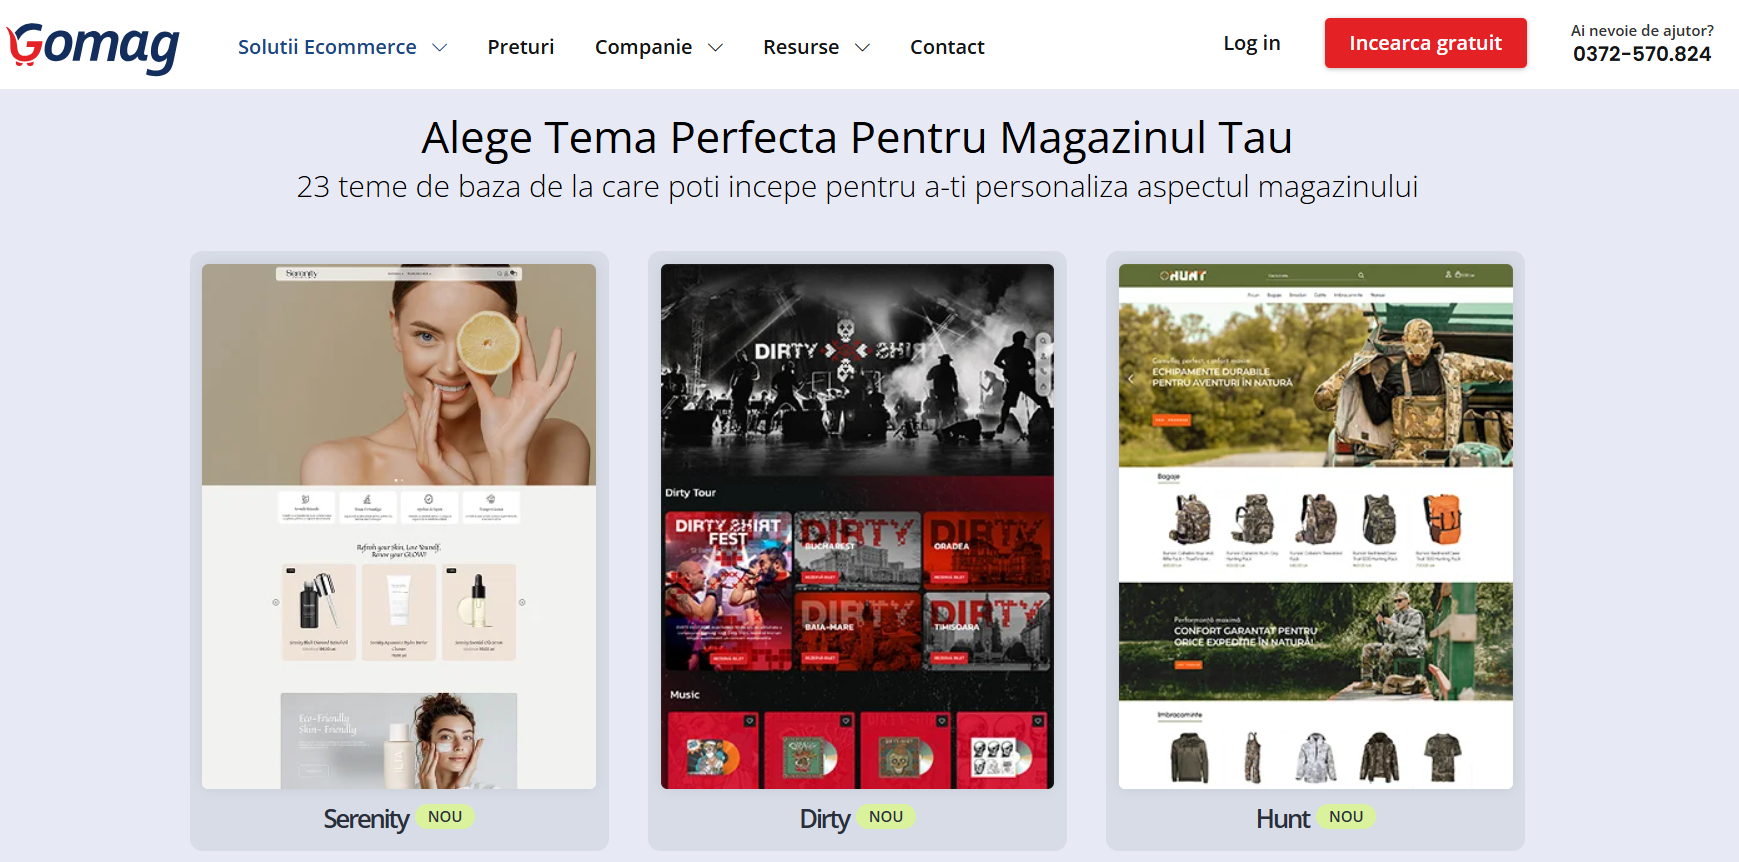Open the Dirty theme preview thumbnail
The image size is (1739, 862).
[857, 526]
